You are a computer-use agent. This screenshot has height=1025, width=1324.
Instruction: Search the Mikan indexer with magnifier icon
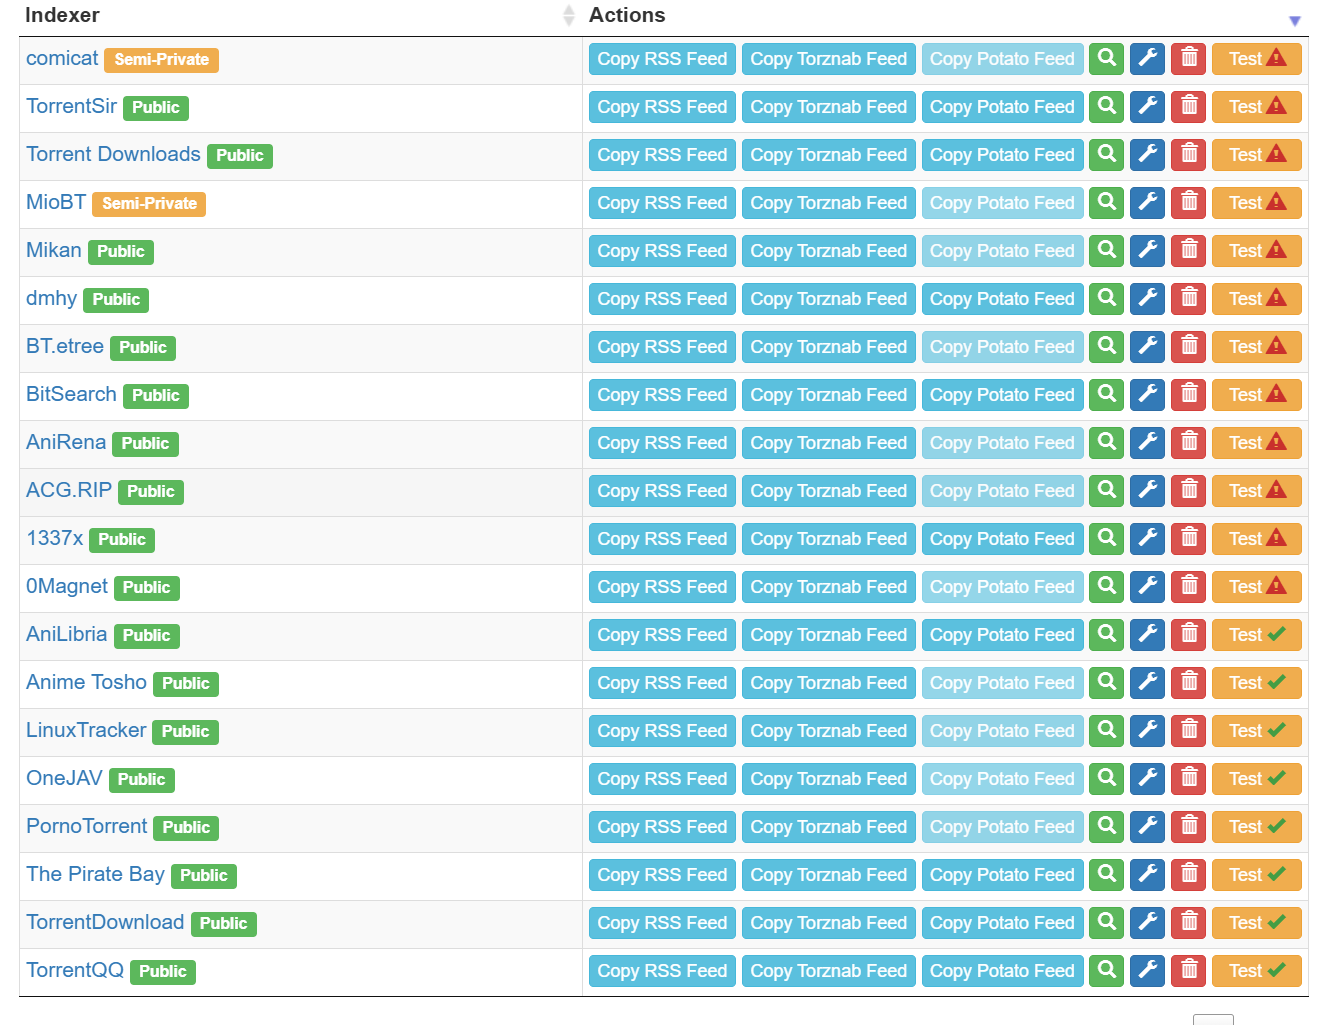coord(1106,251)
